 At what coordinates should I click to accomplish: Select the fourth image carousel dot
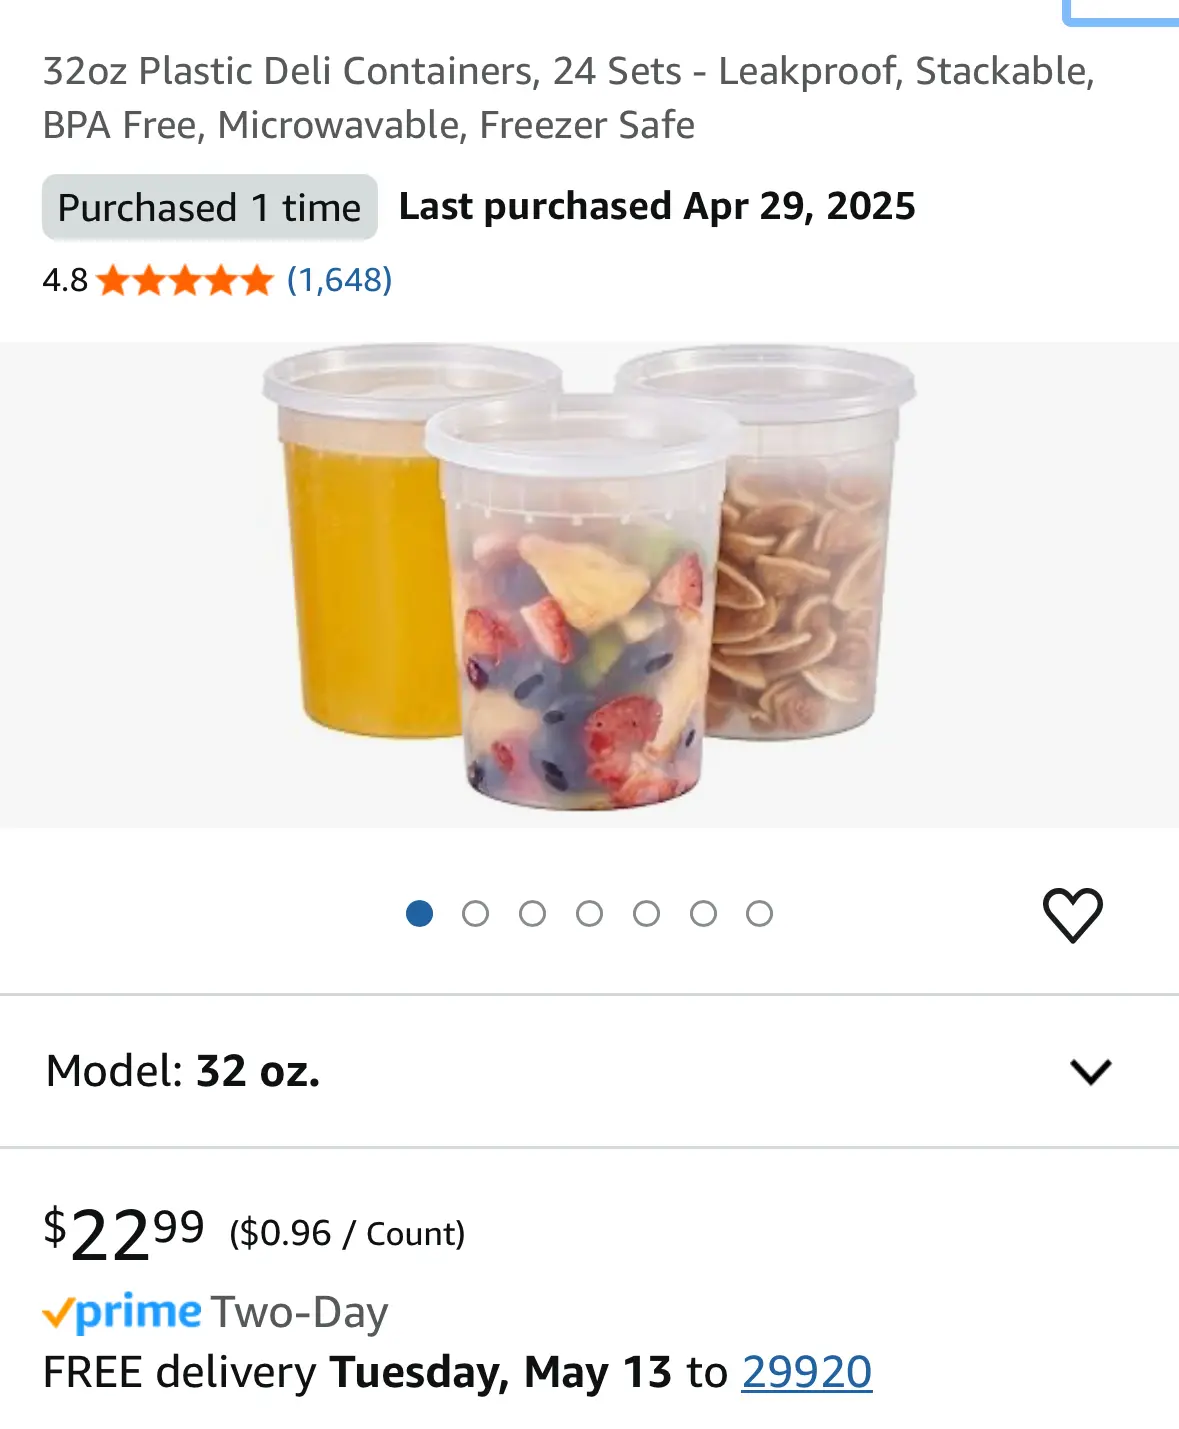[590, 913]
